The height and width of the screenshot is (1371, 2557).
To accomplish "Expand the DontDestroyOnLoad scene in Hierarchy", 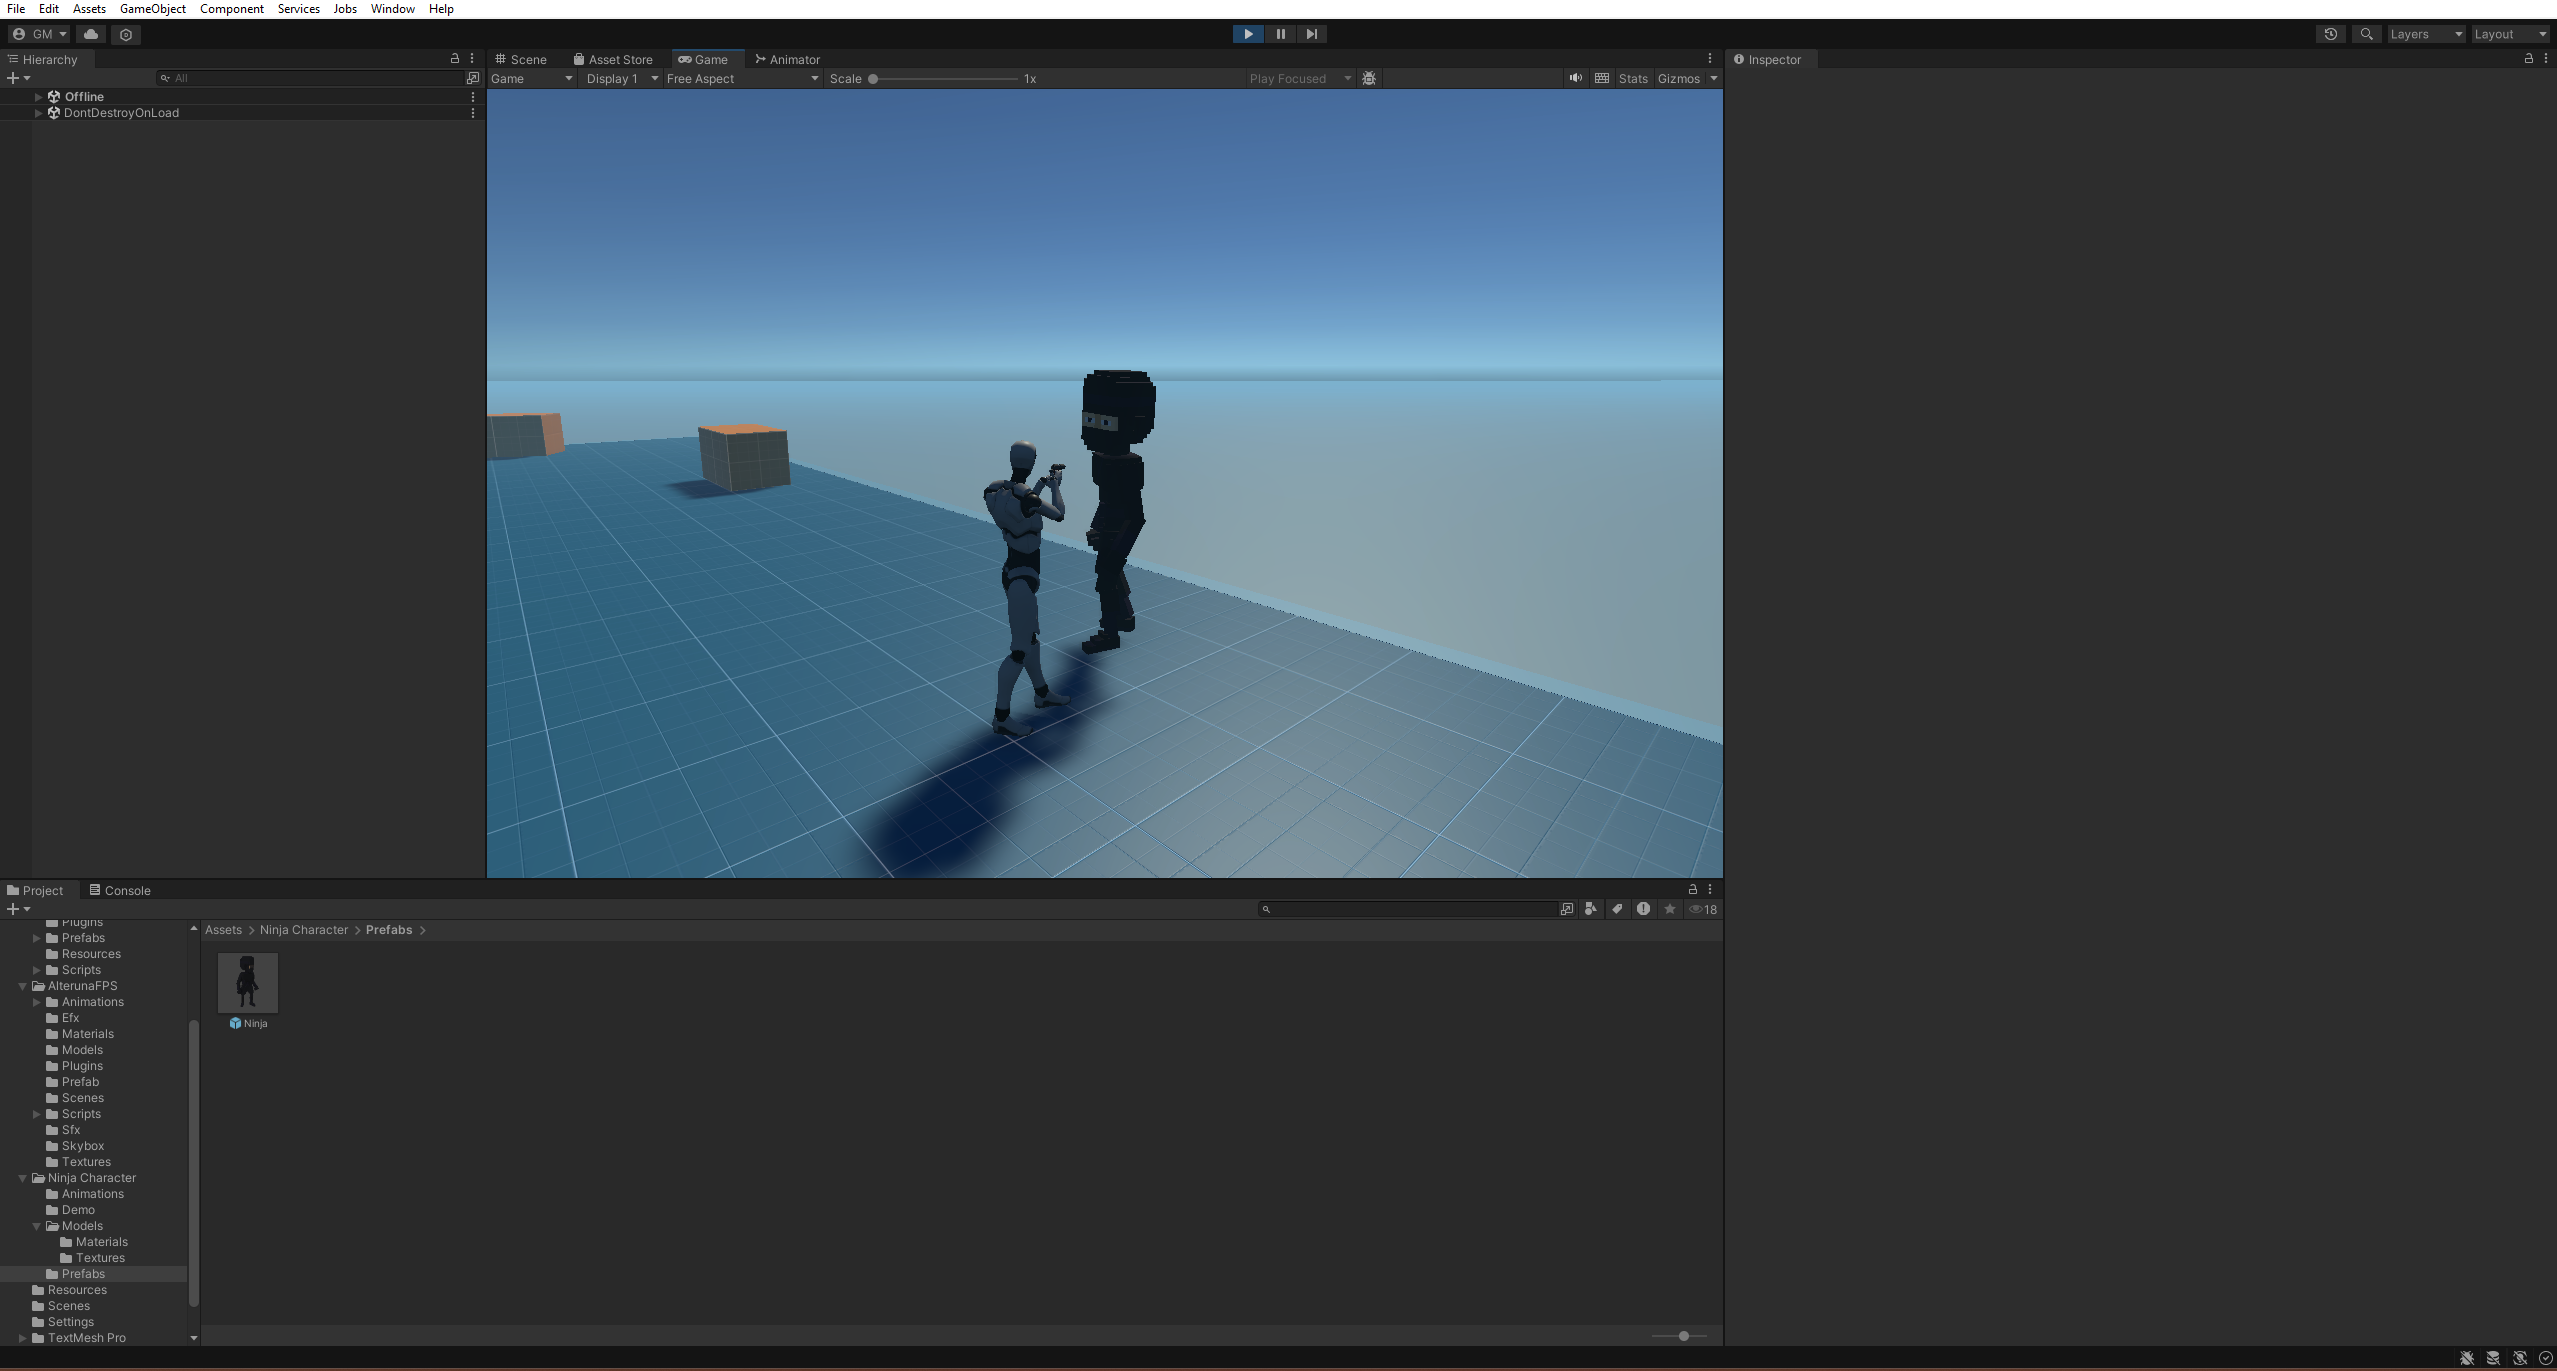I will 39,113.
